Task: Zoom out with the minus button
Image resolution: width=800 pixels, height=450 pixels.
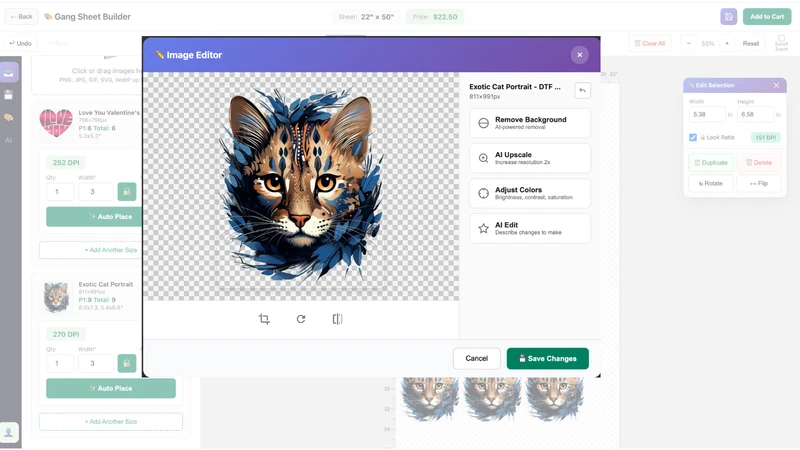Action: (x=688, y=43)
